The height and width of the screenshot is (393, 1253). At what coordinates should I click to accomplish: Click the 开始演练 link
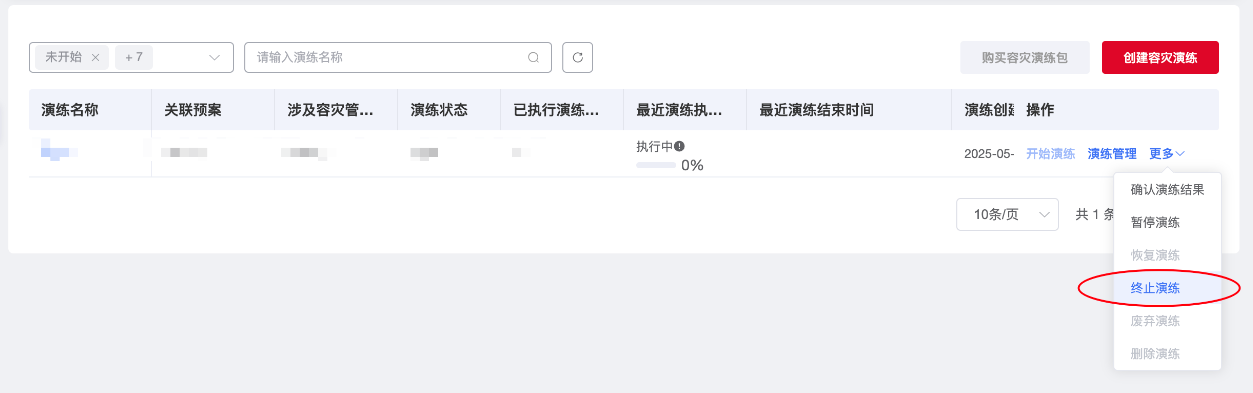coord(1050,154)
